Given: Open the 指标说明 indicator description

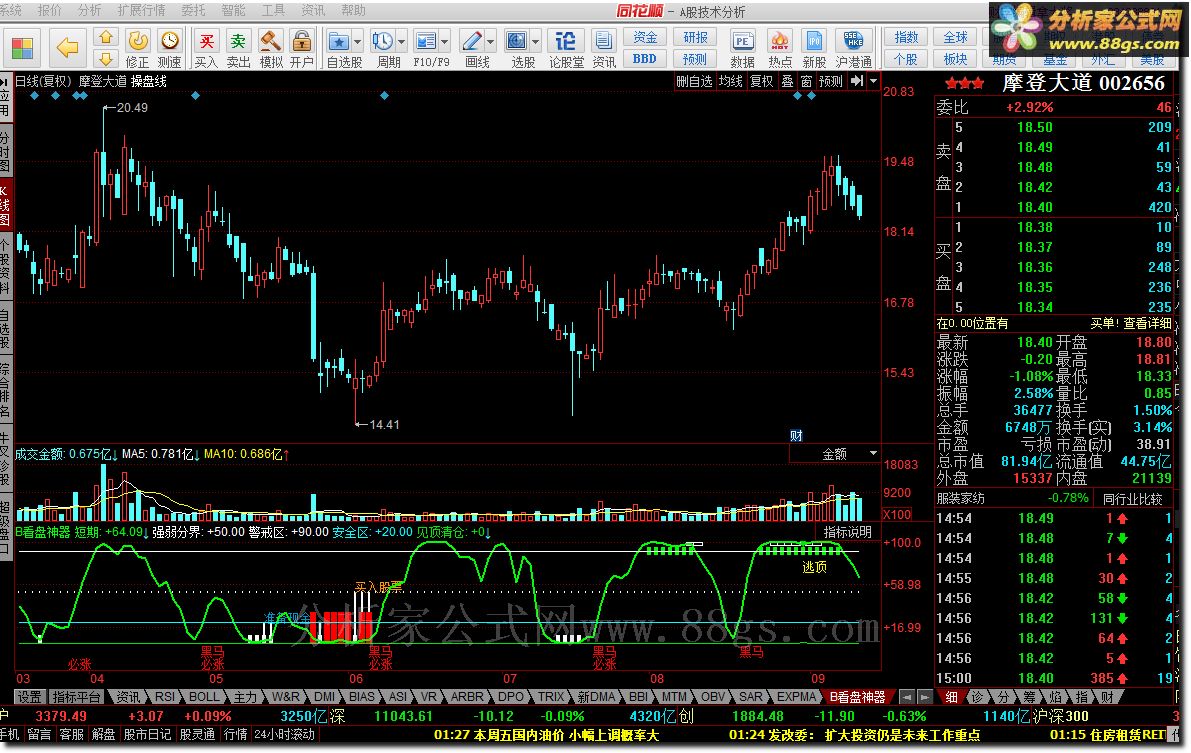Looking at the screenshot, I should point(848,532).
